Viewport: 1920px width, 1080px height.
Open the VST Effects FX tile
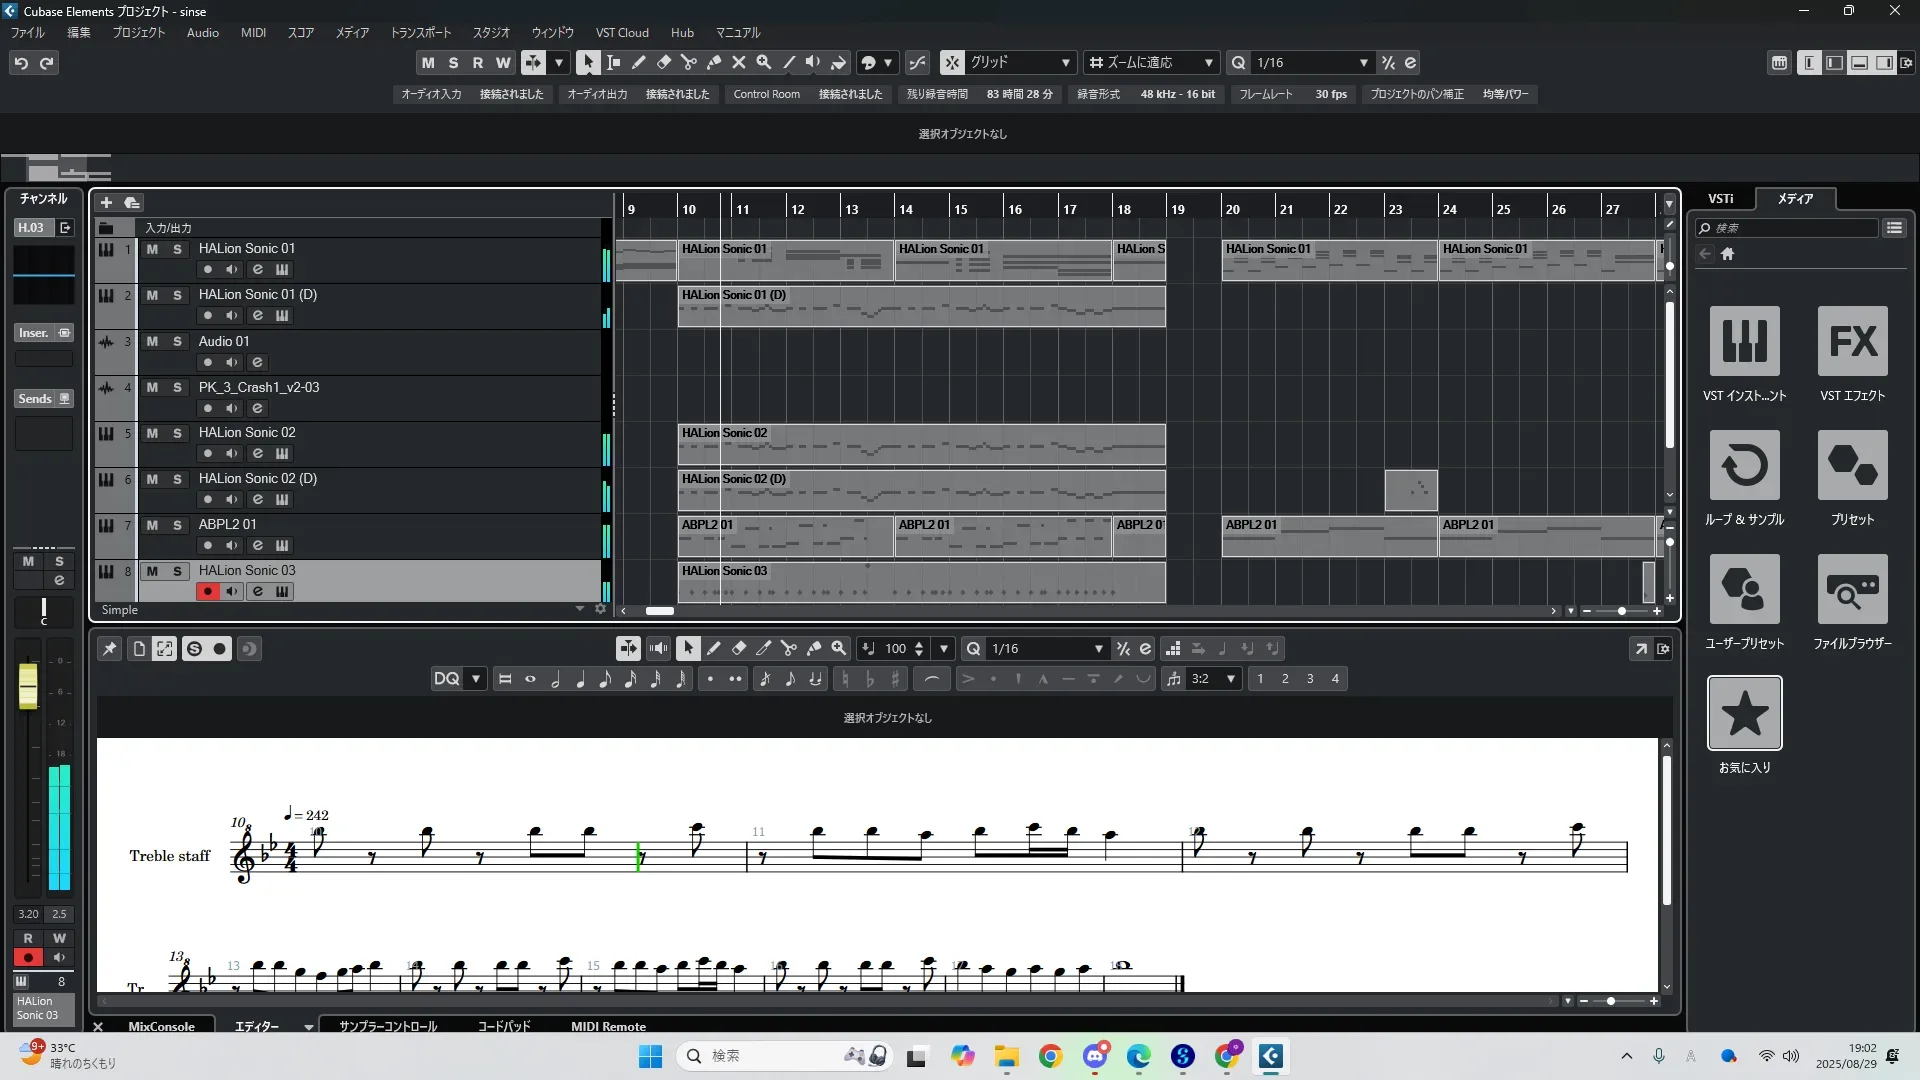coord(1852,341)
